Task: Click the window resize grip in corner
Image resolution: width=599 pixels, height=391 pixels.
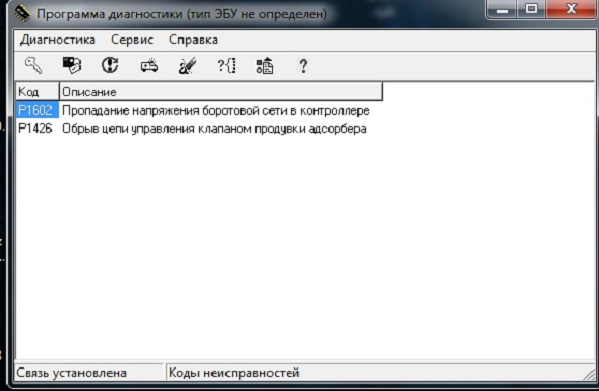Action: coord(589,375)
